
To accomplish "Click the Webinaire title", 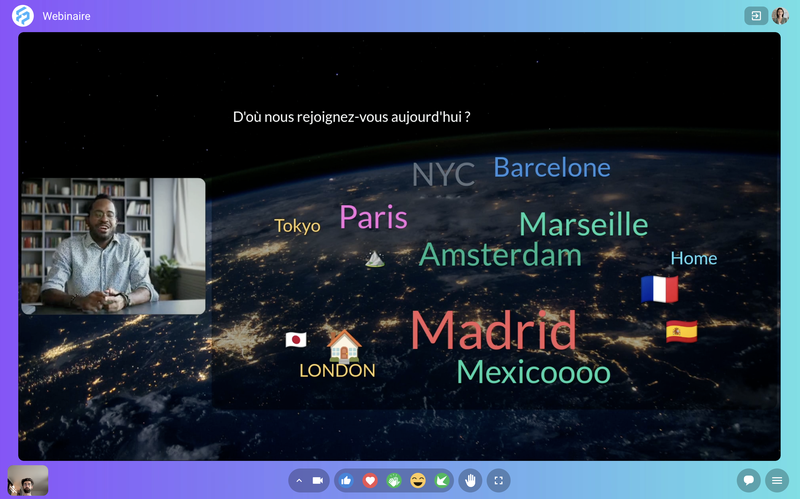I will (66, 16).
